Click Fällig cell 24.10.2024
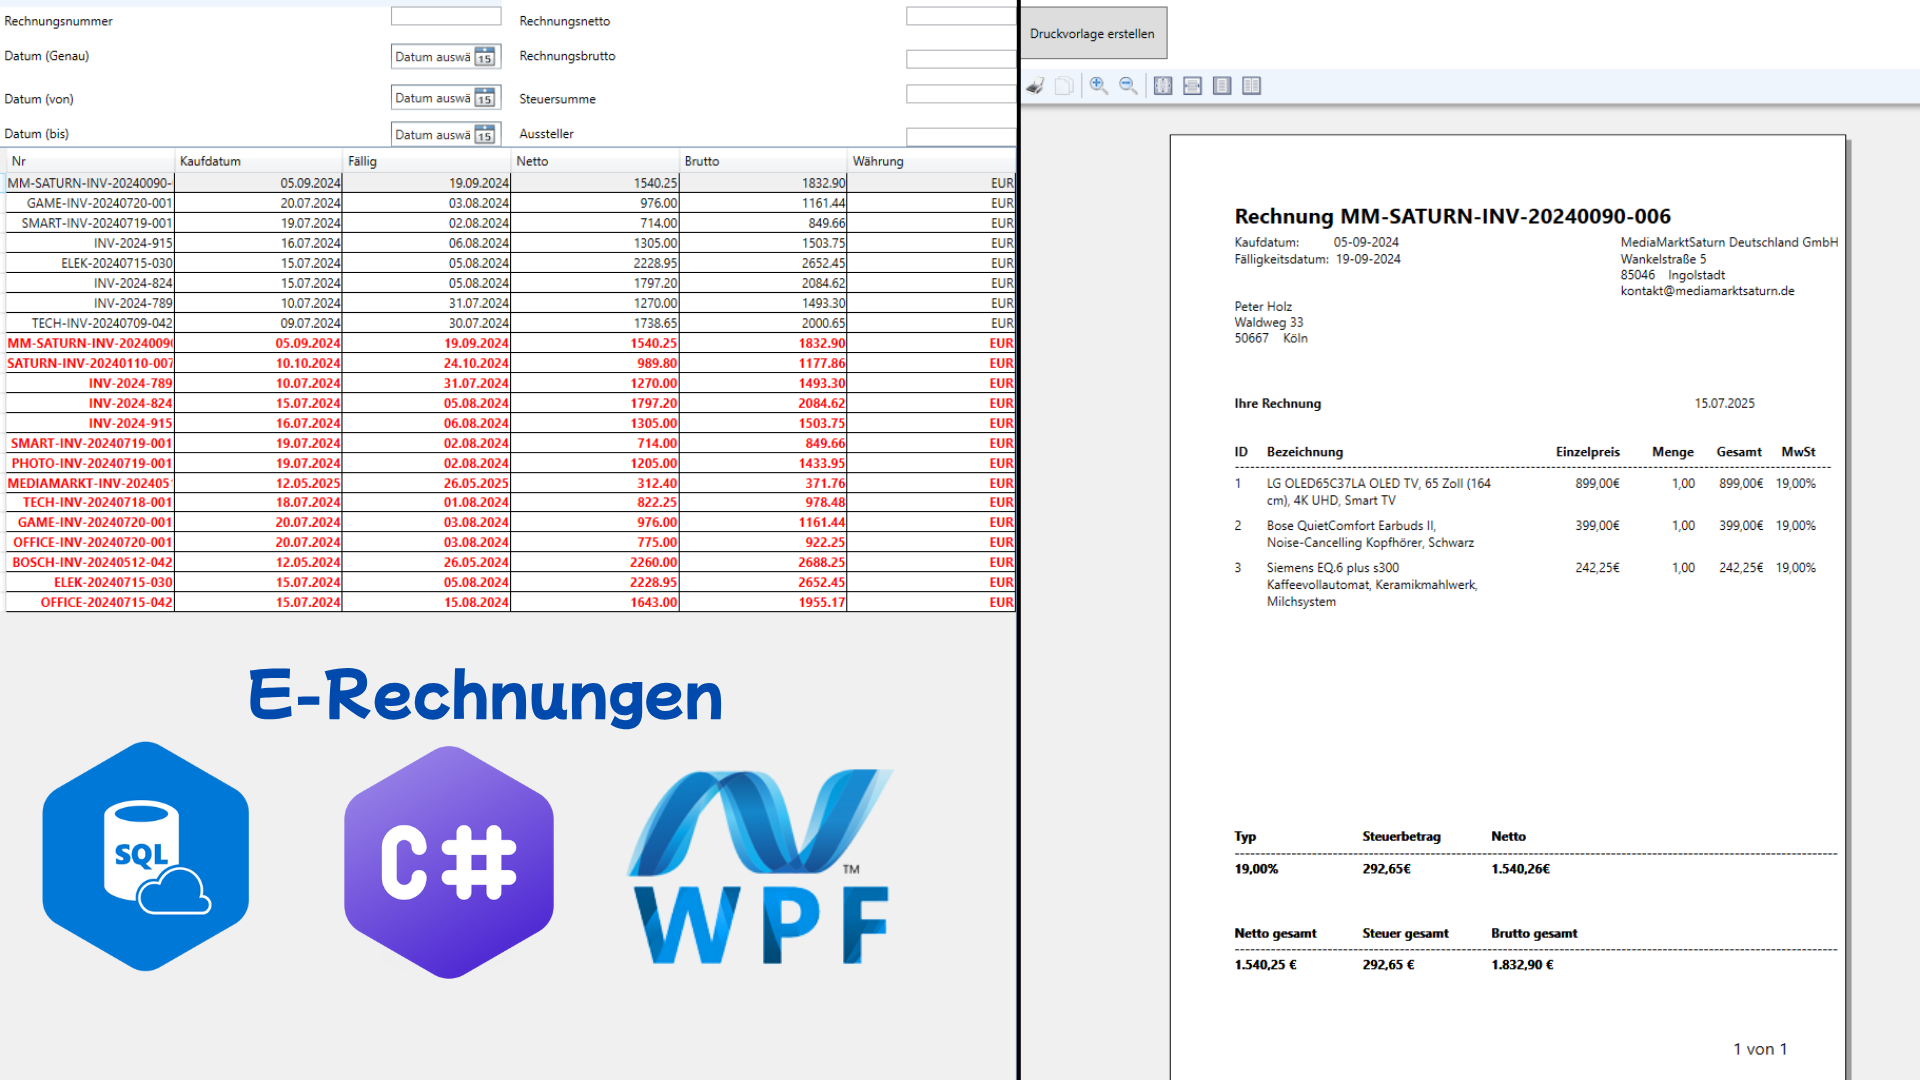 coord(426,363)
